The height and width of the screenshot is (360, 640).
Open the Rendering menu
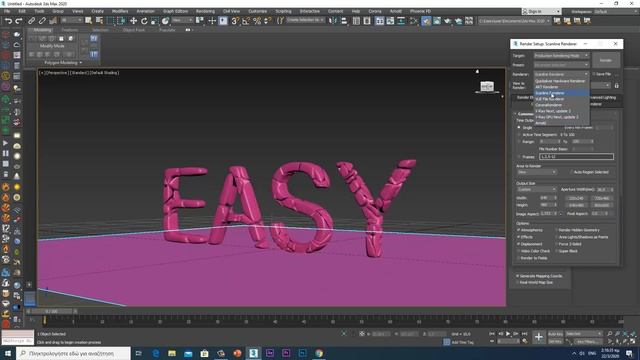[x=205, y=11]
